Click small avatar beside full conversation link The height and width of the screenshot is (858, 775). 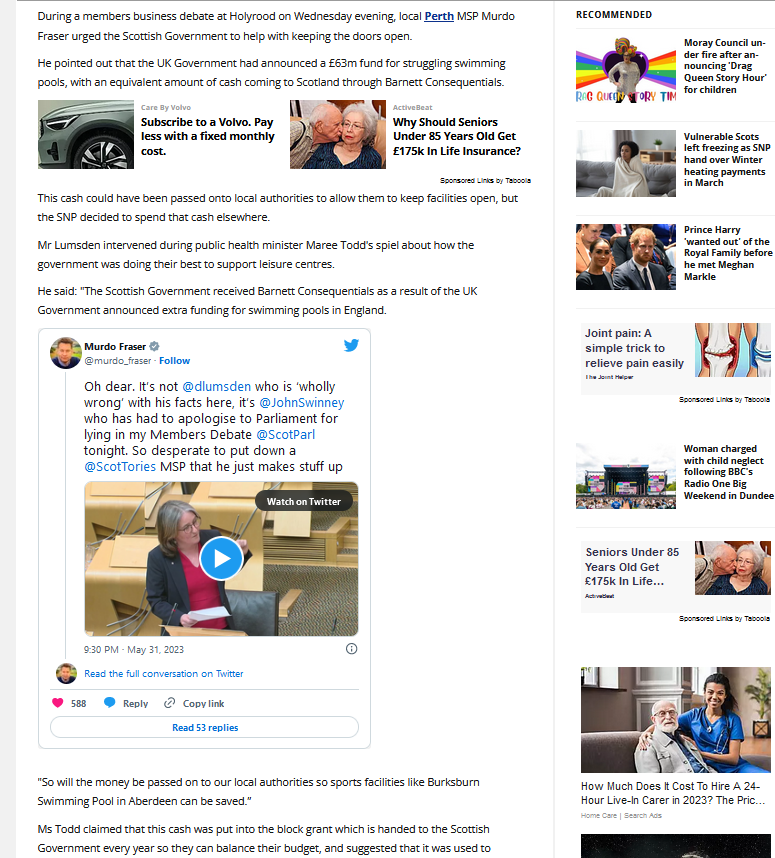click(67, 674)
